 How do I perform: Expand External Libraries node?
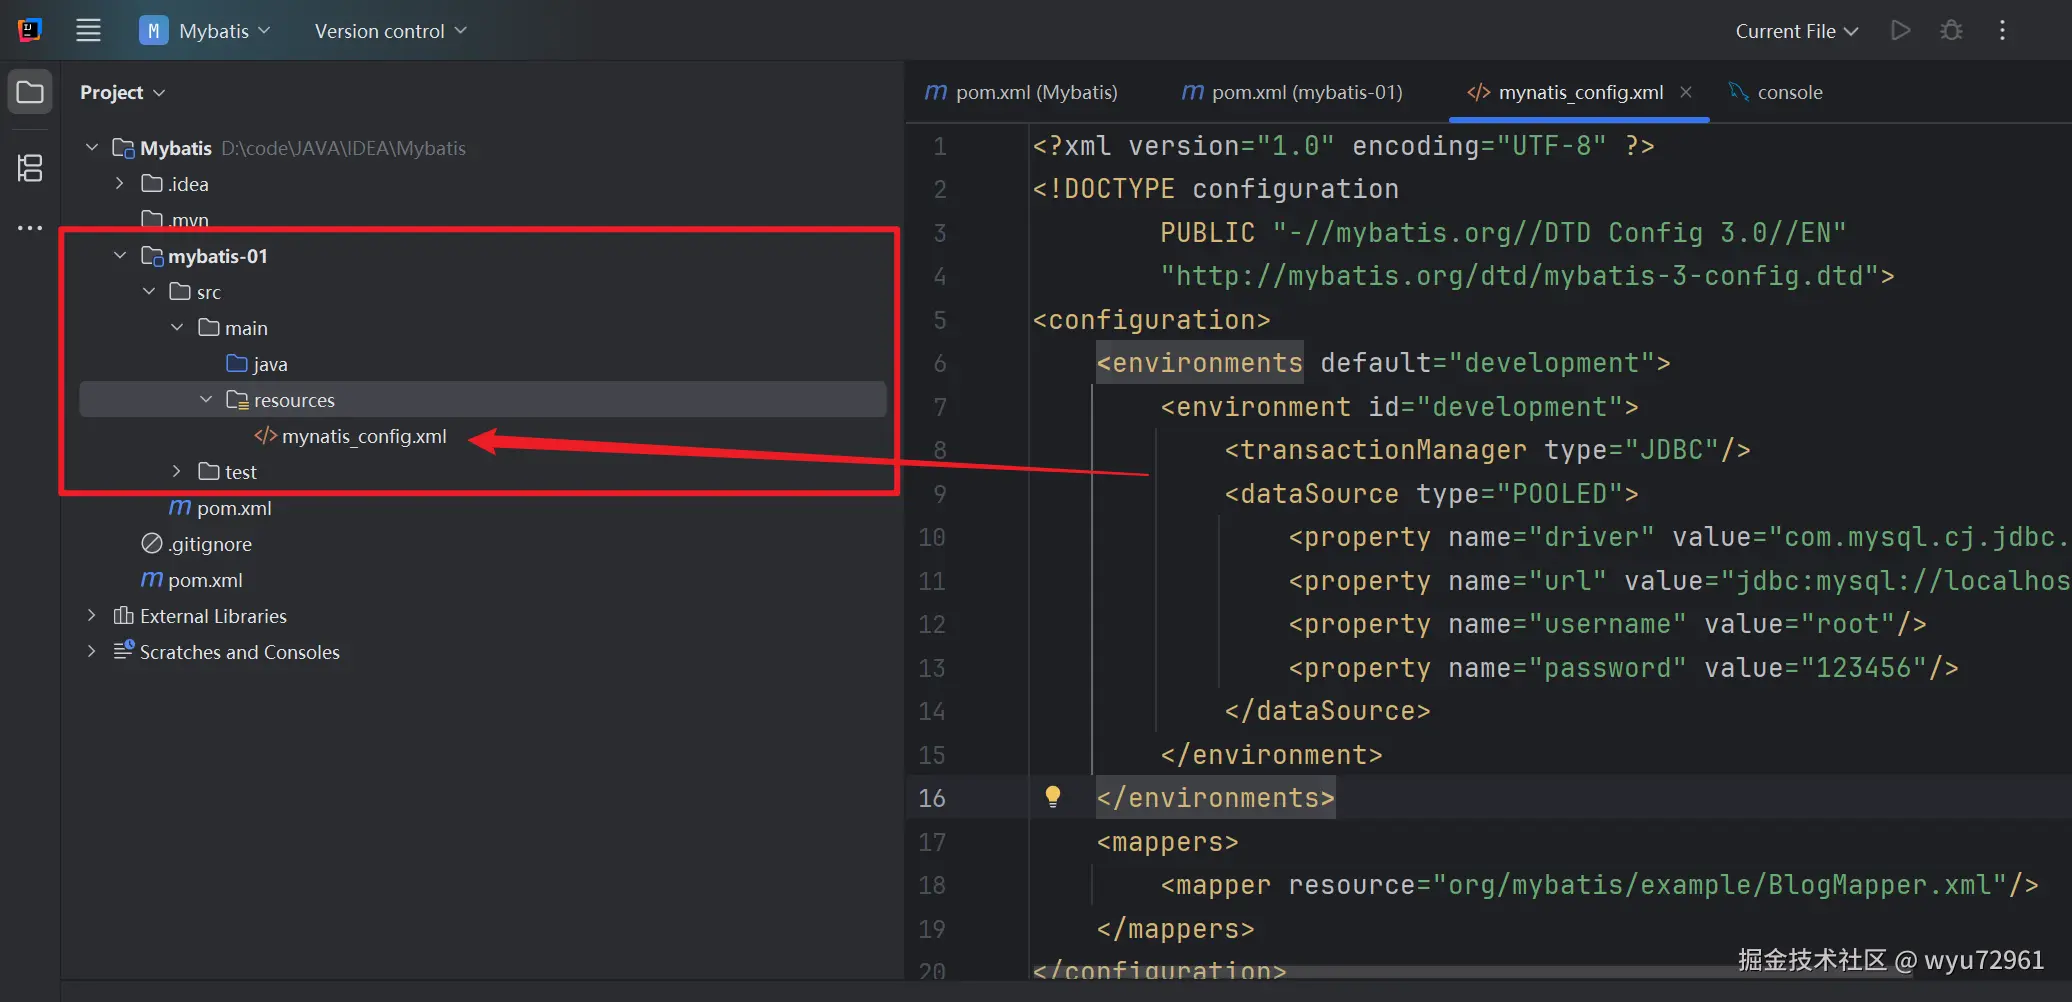tap(92, 616)
